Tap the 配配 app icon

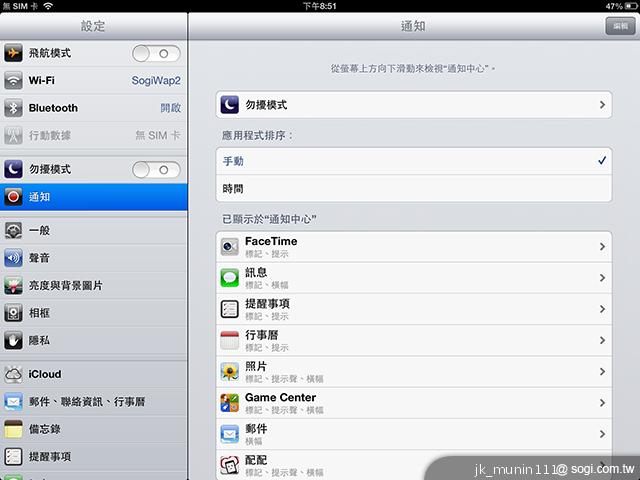pos(230,465)
